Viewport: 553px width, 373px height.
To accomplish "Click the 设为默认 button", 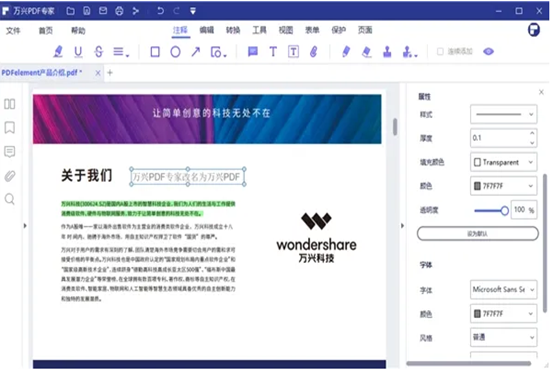I will (x=478, y=233).
